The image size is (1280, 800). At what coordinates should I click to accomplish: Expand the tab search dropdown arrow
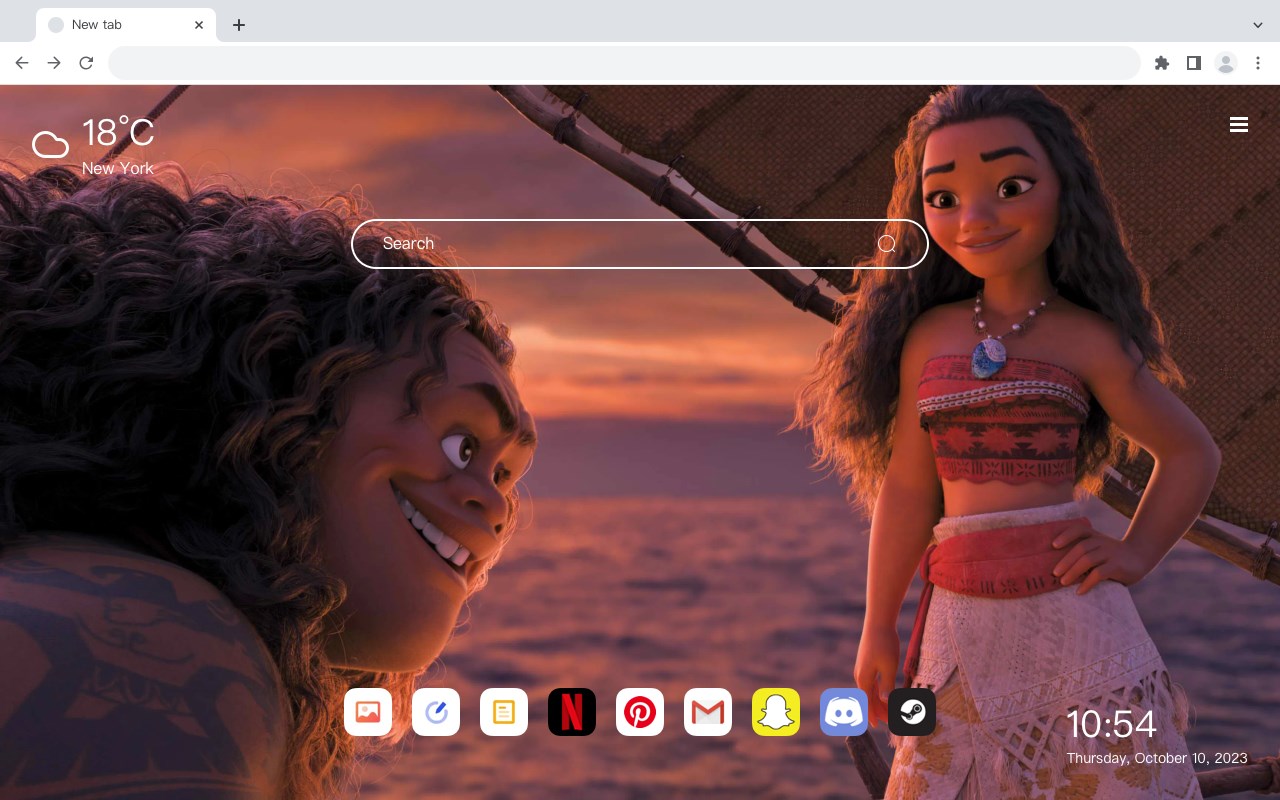[x=1258, y=25]
